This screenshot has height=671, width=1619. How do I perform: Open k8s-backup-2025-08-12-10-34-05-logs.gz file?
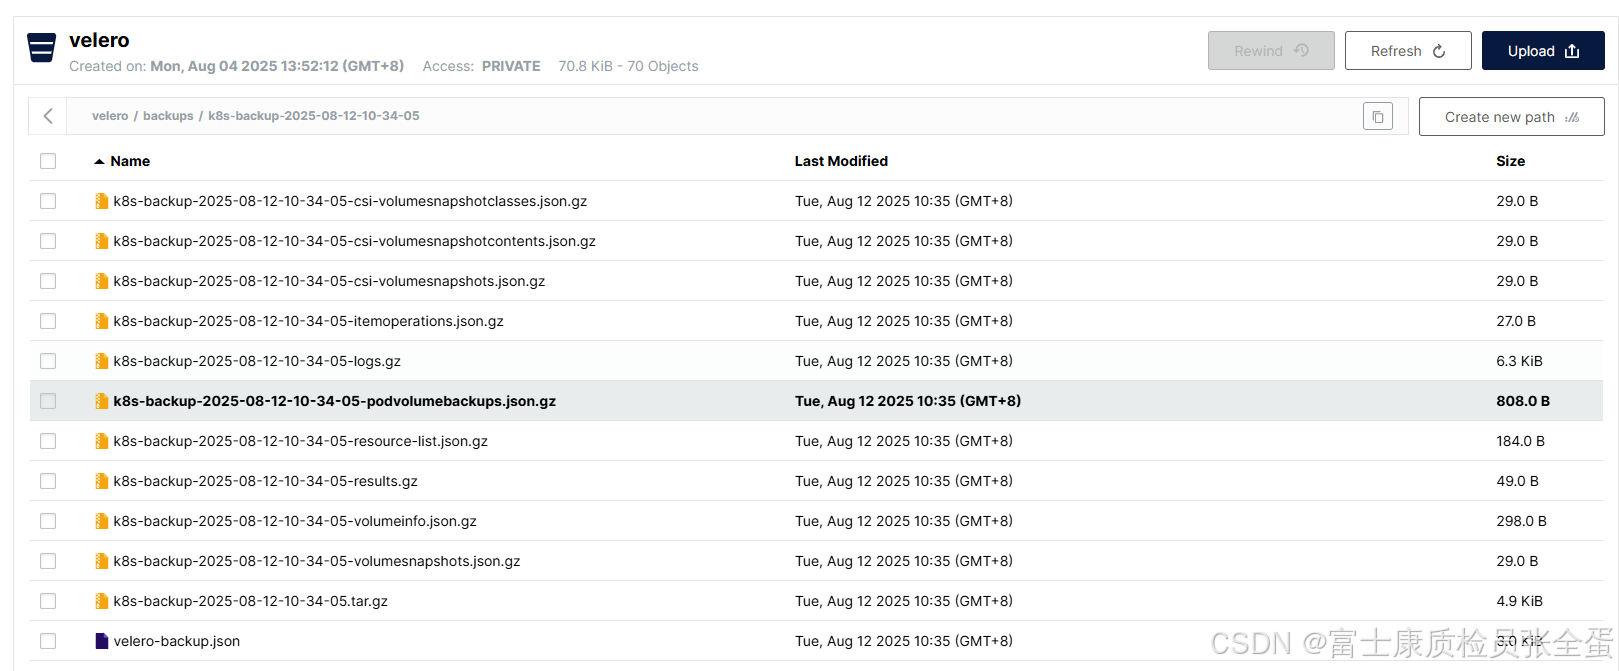[257, 361]
